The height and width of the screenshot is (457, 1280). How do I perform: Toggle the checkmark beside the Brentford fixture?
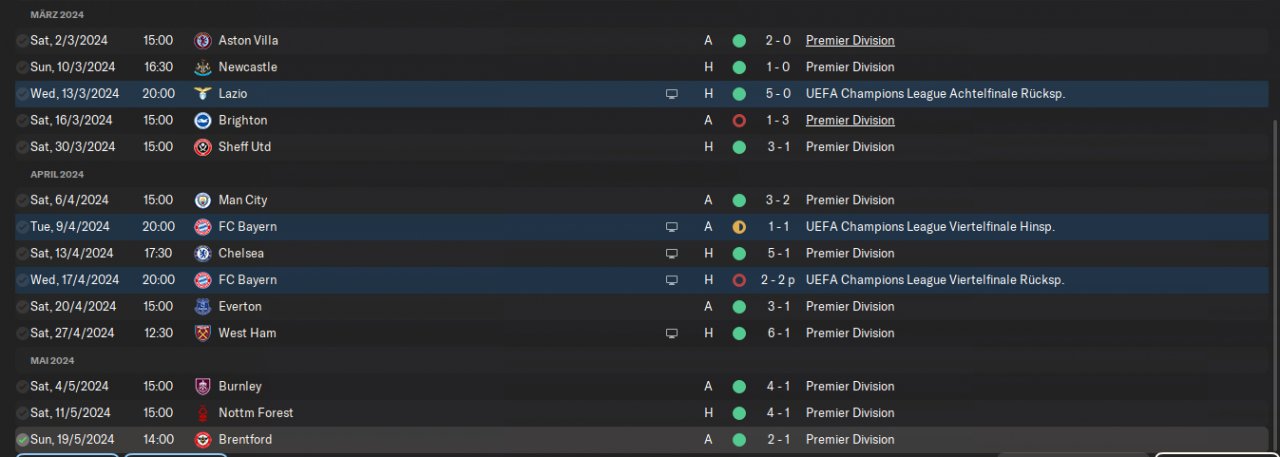22,440
